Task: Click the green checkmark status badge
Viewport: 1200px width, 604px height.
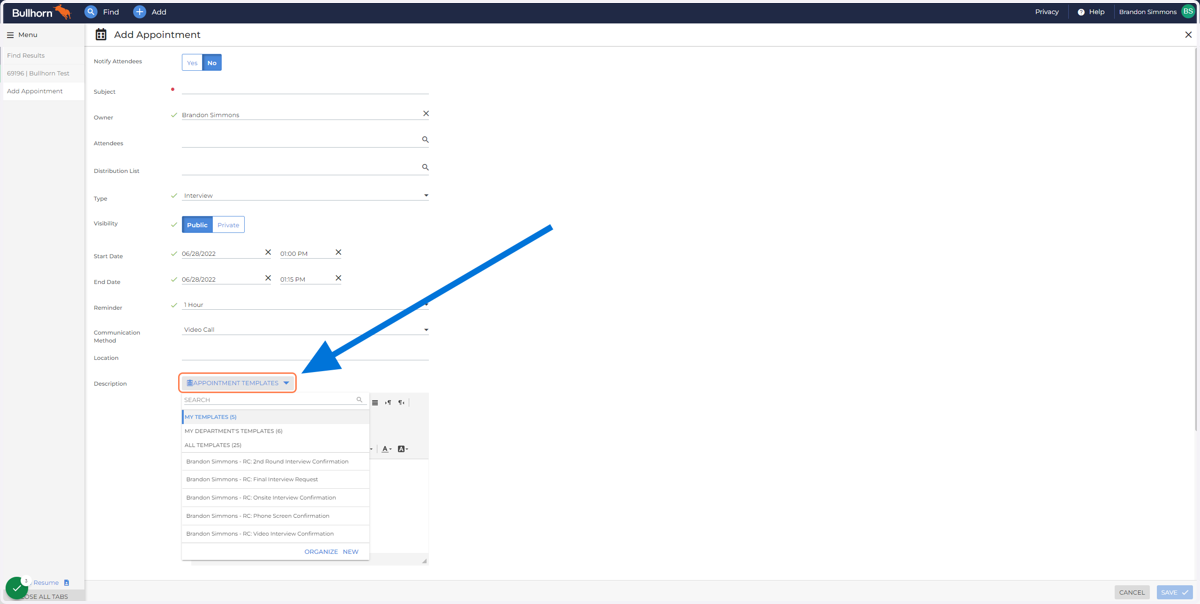Action: [16, 588]
